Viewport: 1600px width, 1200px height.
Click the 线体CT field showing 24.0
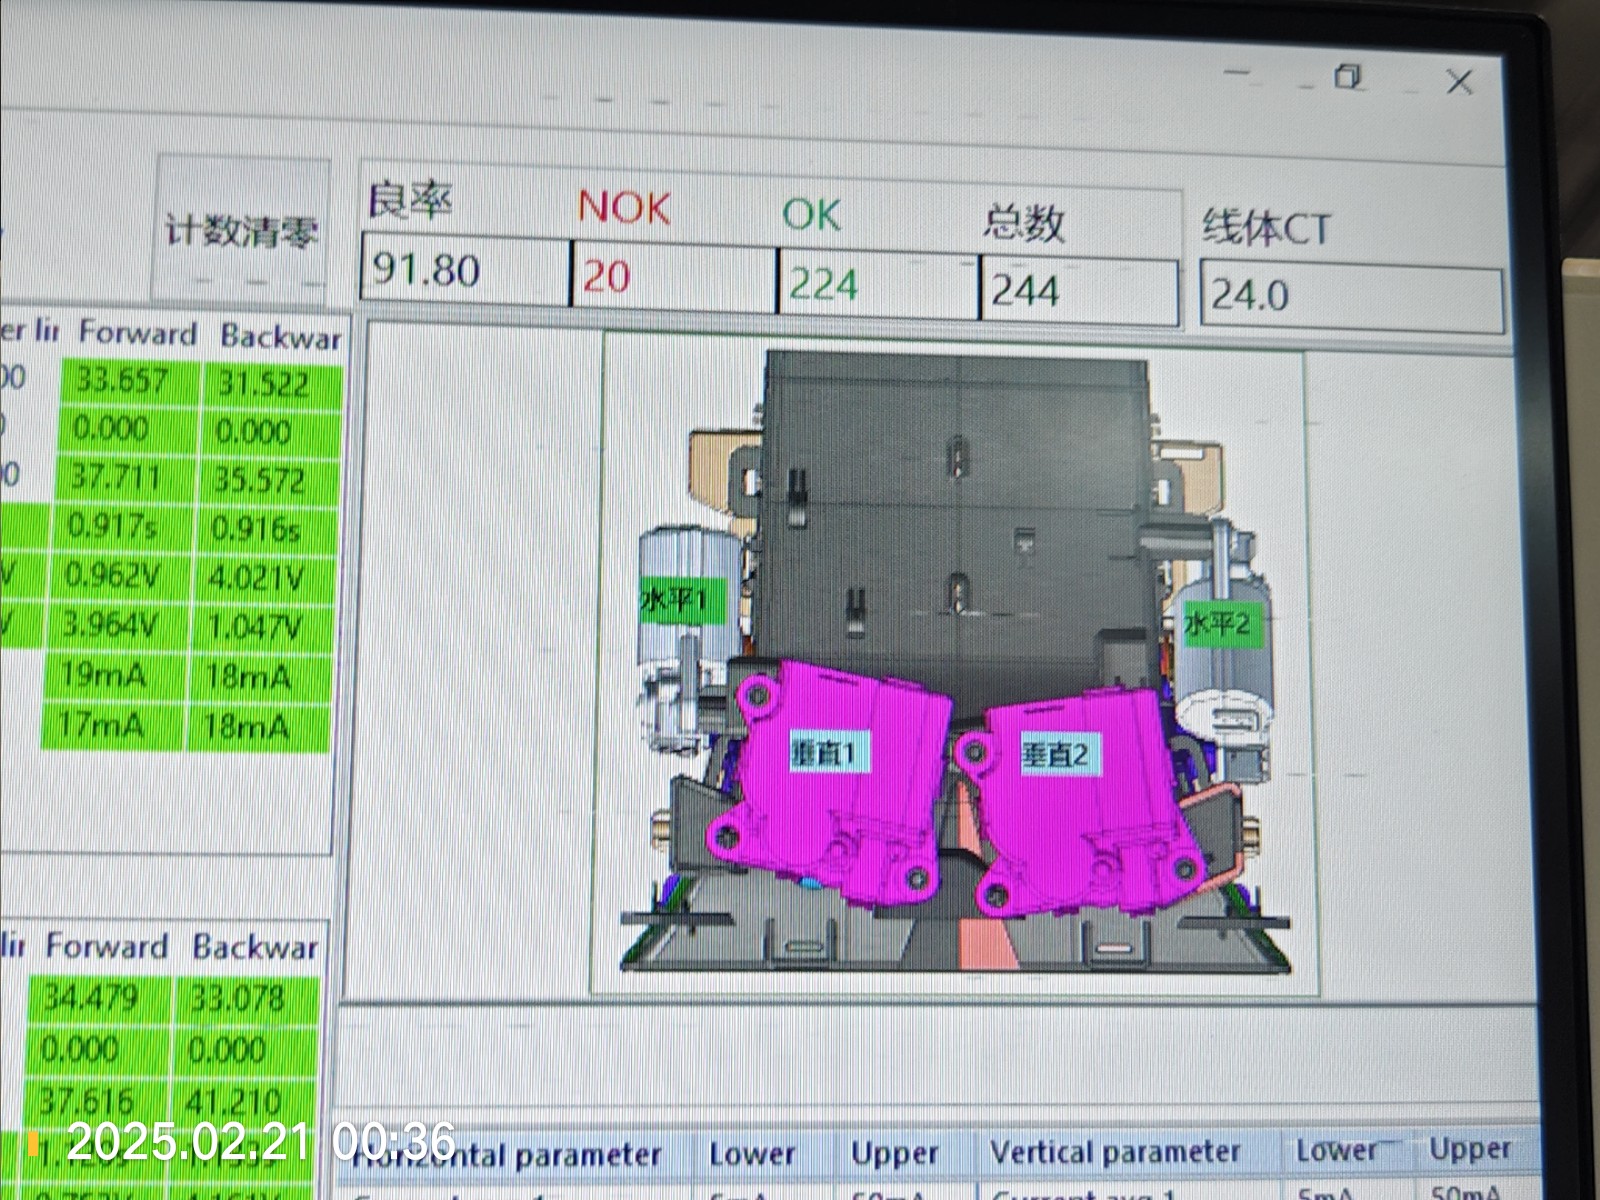click(1350, 296)
